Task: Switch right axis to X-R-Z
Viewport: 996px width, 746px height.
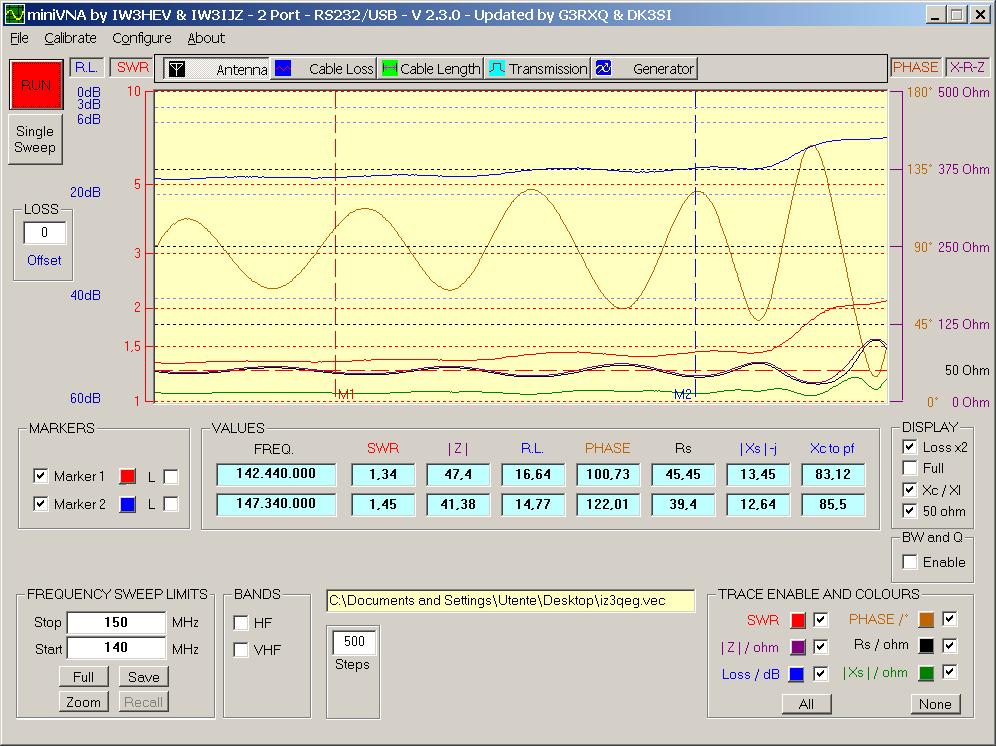Action: pyautogui.click(x=967, y=67)
